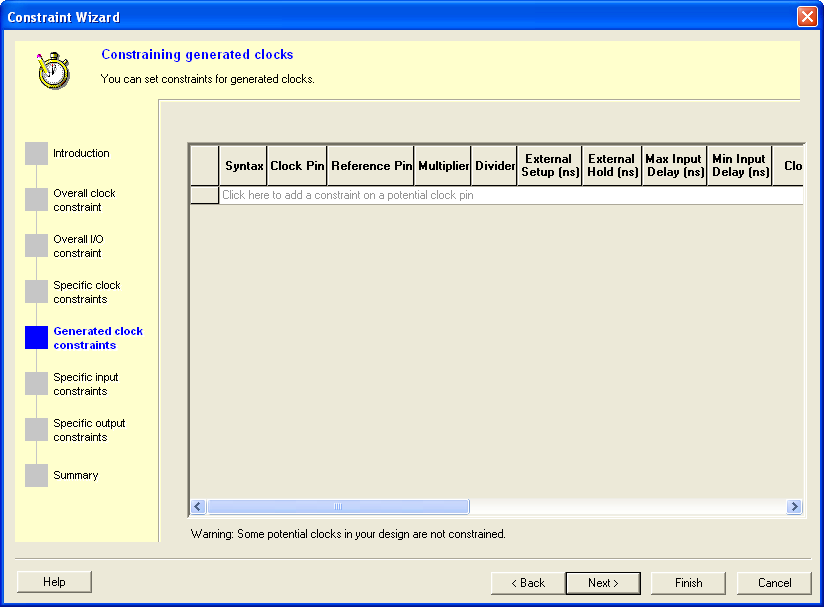Open Specific input constraints step label

click(86, 384)
